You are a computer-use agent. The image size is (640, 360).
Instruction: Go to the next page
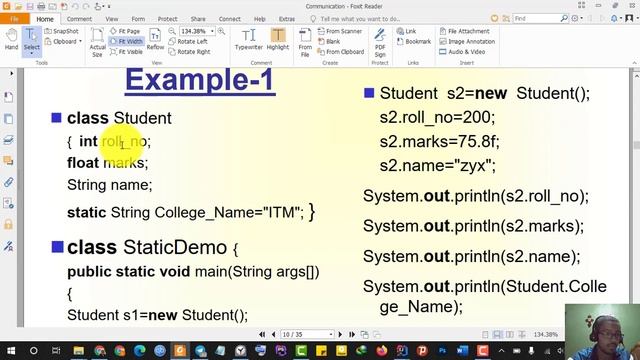(x=340, y=334)
